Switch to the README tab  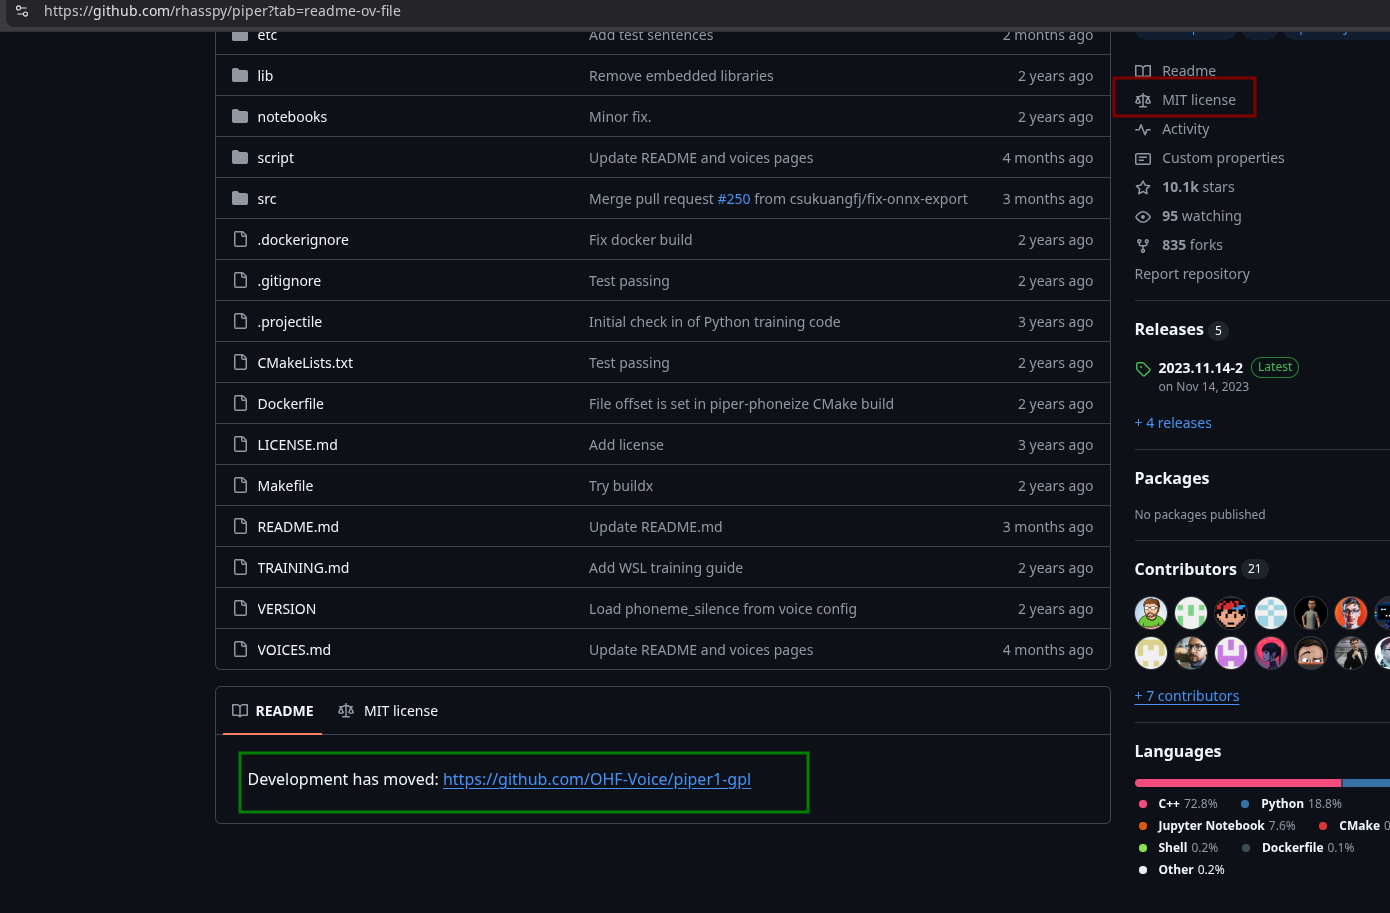pos(273,711)
